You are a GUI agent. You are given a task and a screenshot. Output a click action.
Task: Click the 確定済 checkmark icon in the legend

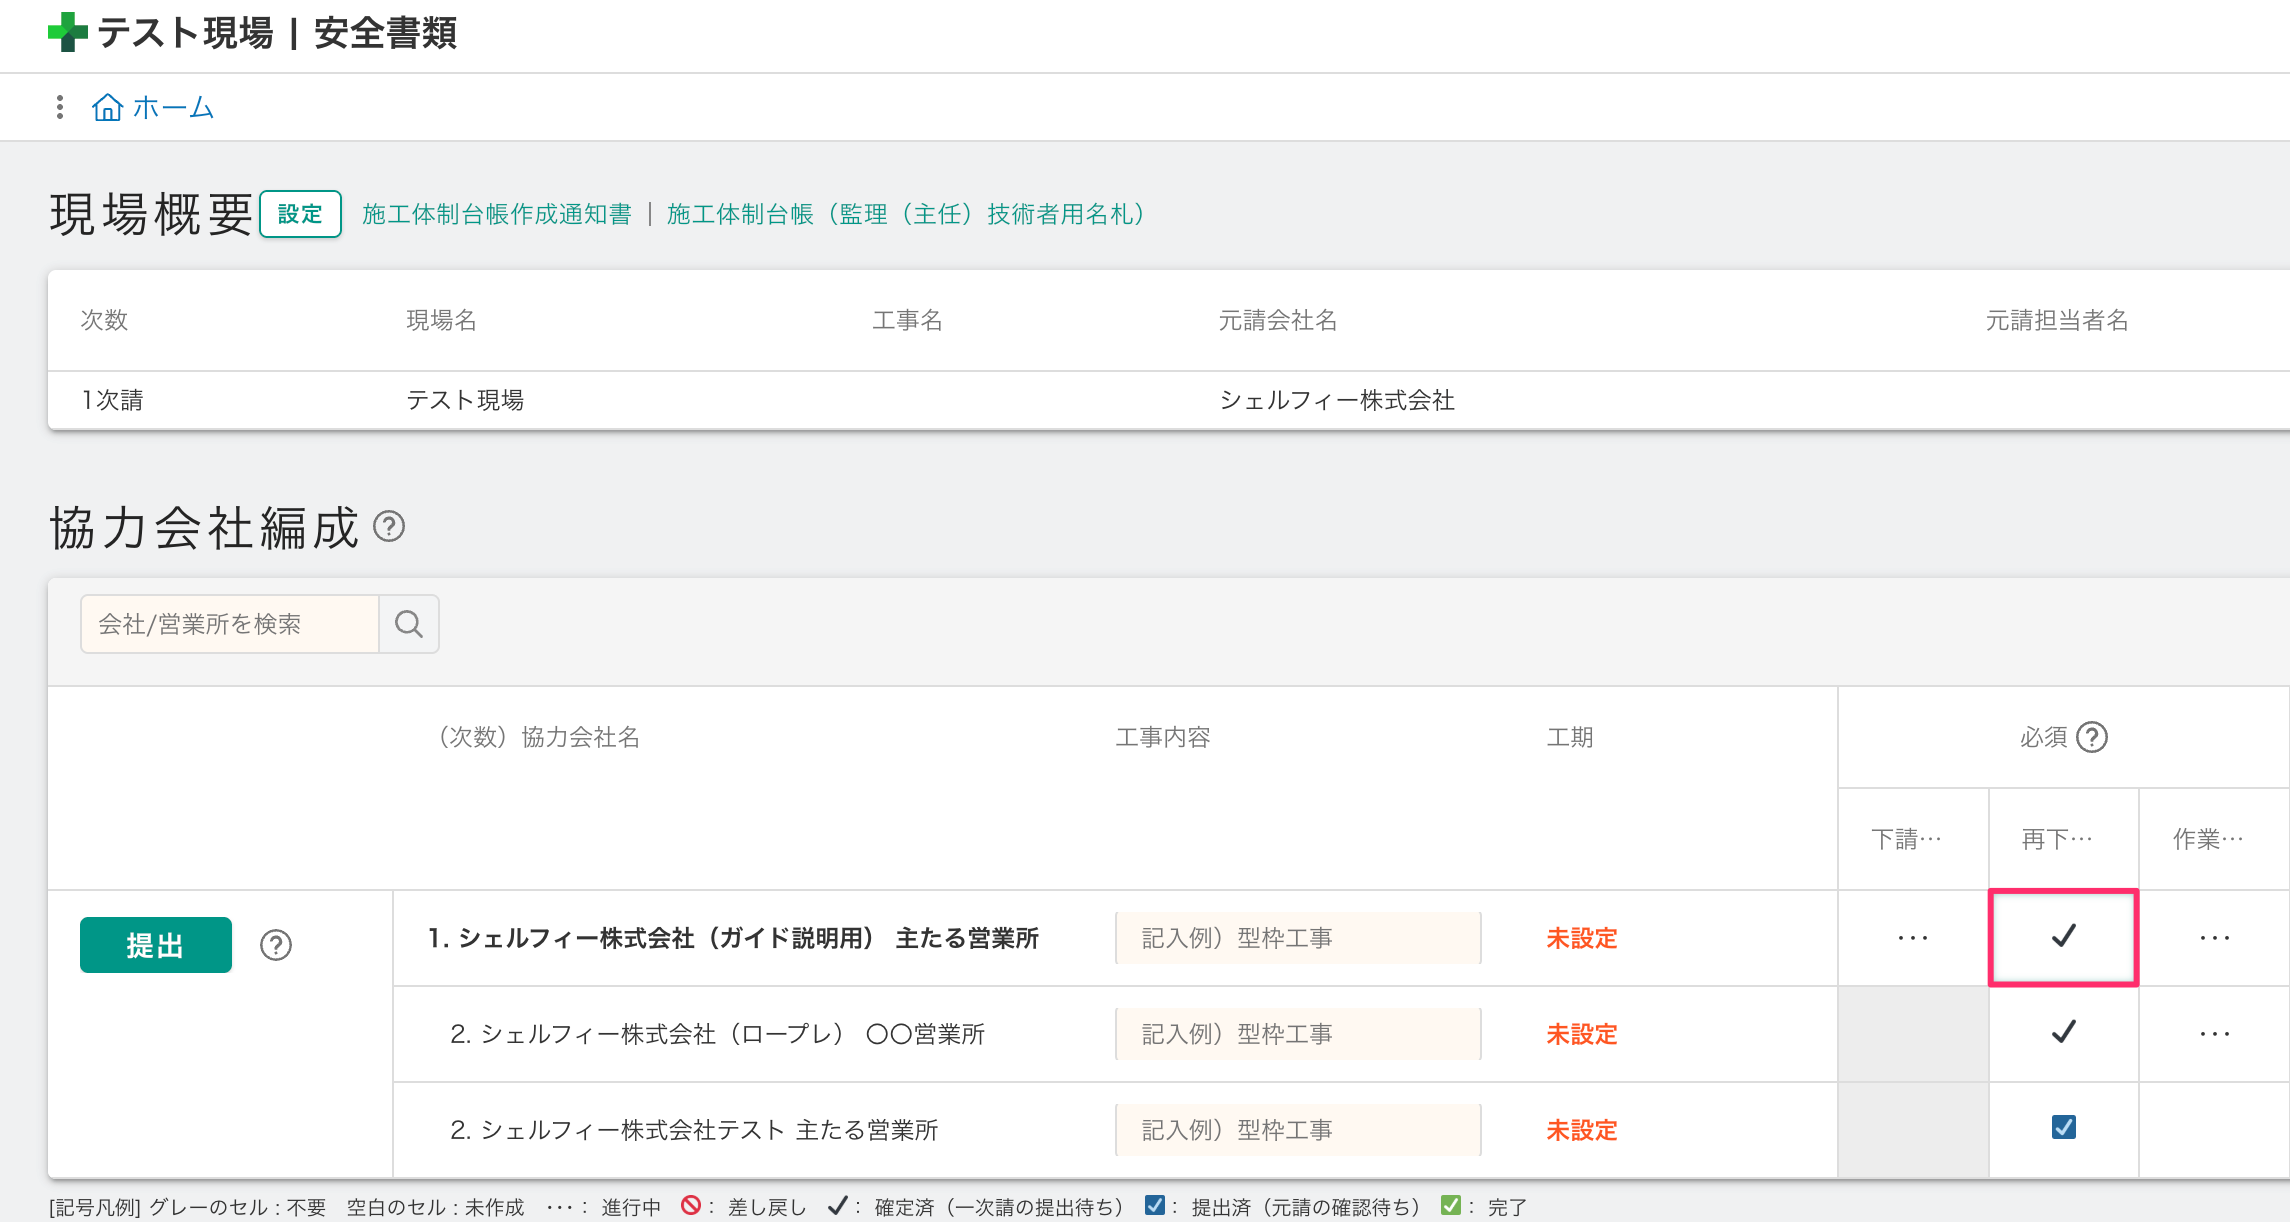tap(838, 1205)
